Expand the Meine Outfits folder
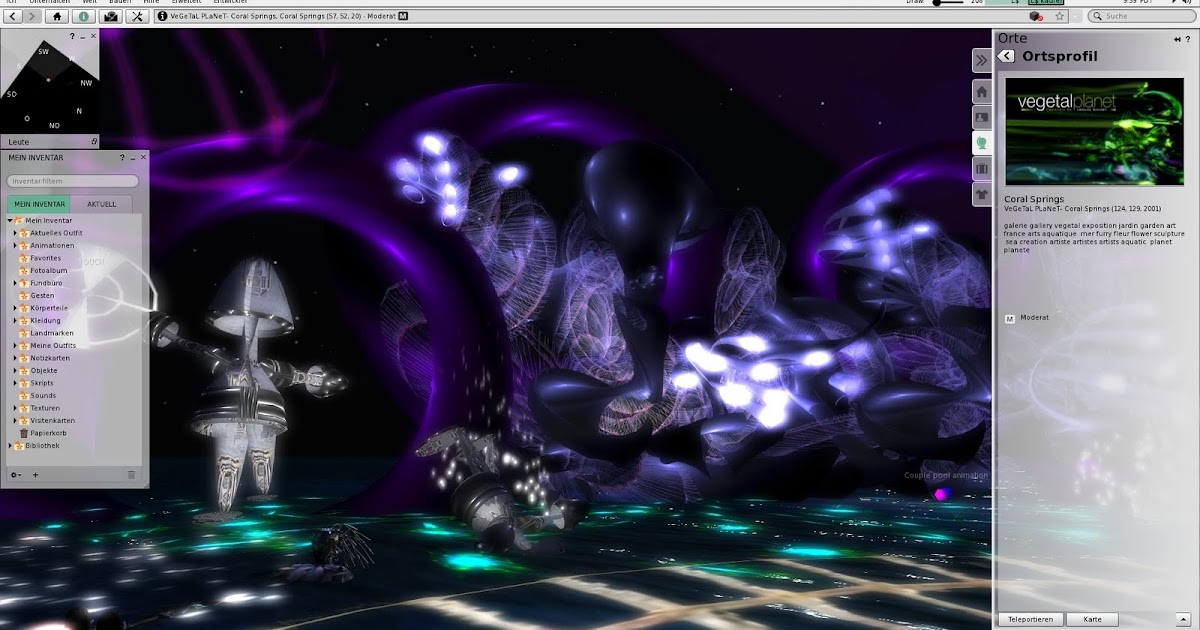The height and width of the screenshot is (630, 1200). [x=15, y=345]
